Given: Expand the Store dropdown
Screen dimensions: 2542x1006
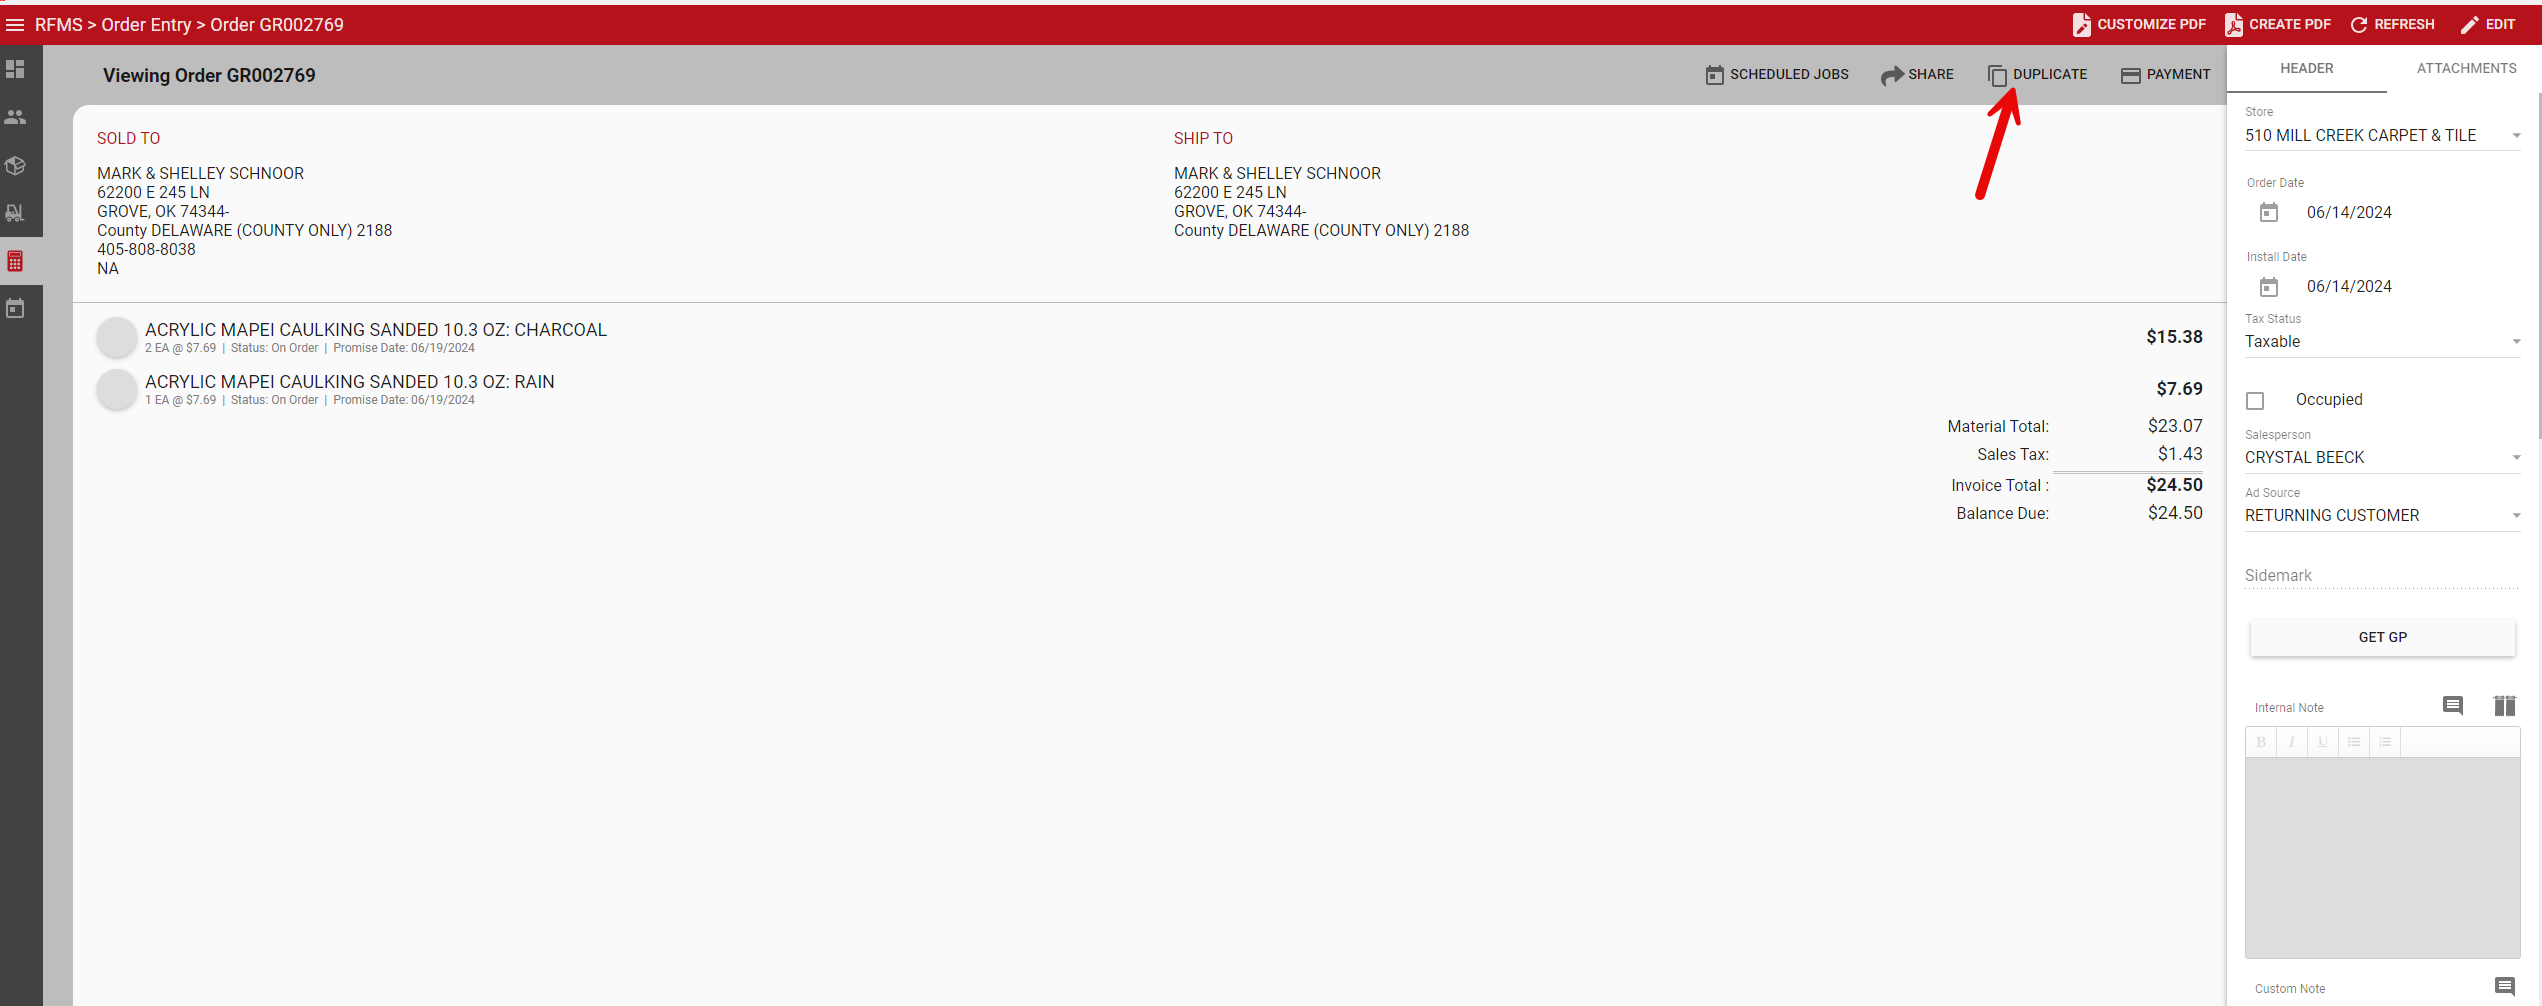Looking at the screenshot, I should [x=2381, y=136].
